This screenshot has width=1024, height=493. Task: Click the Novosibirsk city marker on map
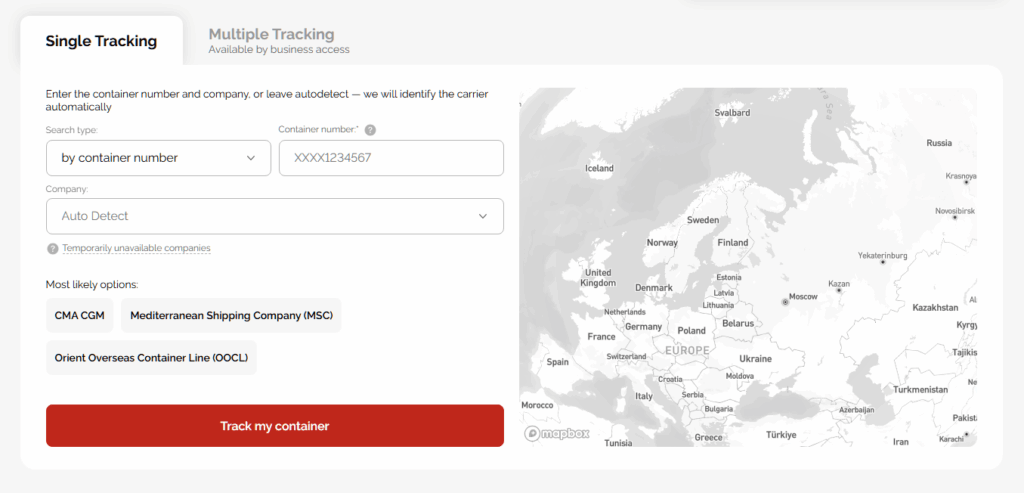point(955,217)
